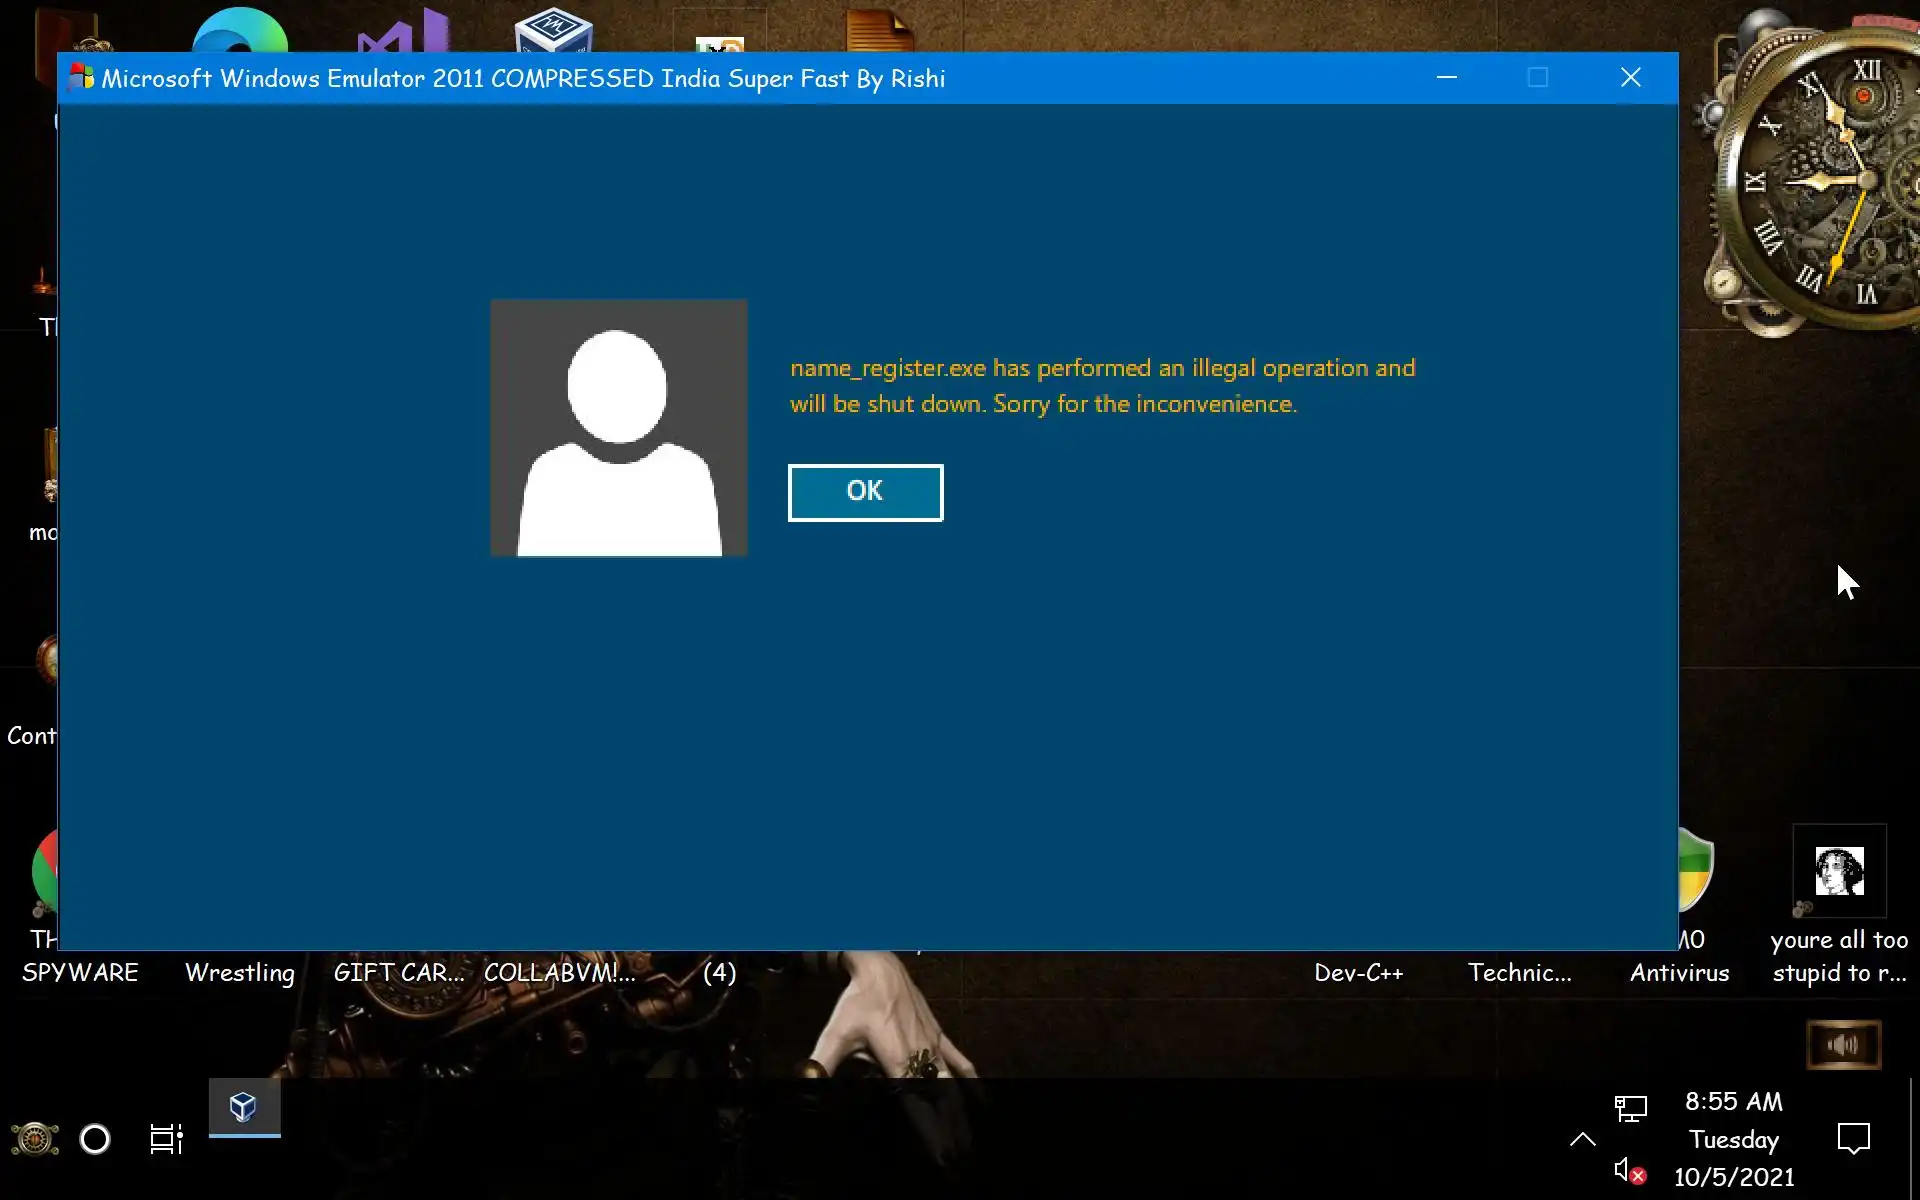Minimize the Windows Emulator 2011 window
Image resolution: width=1920 pixels, height=1200 pixels.
1446,78
